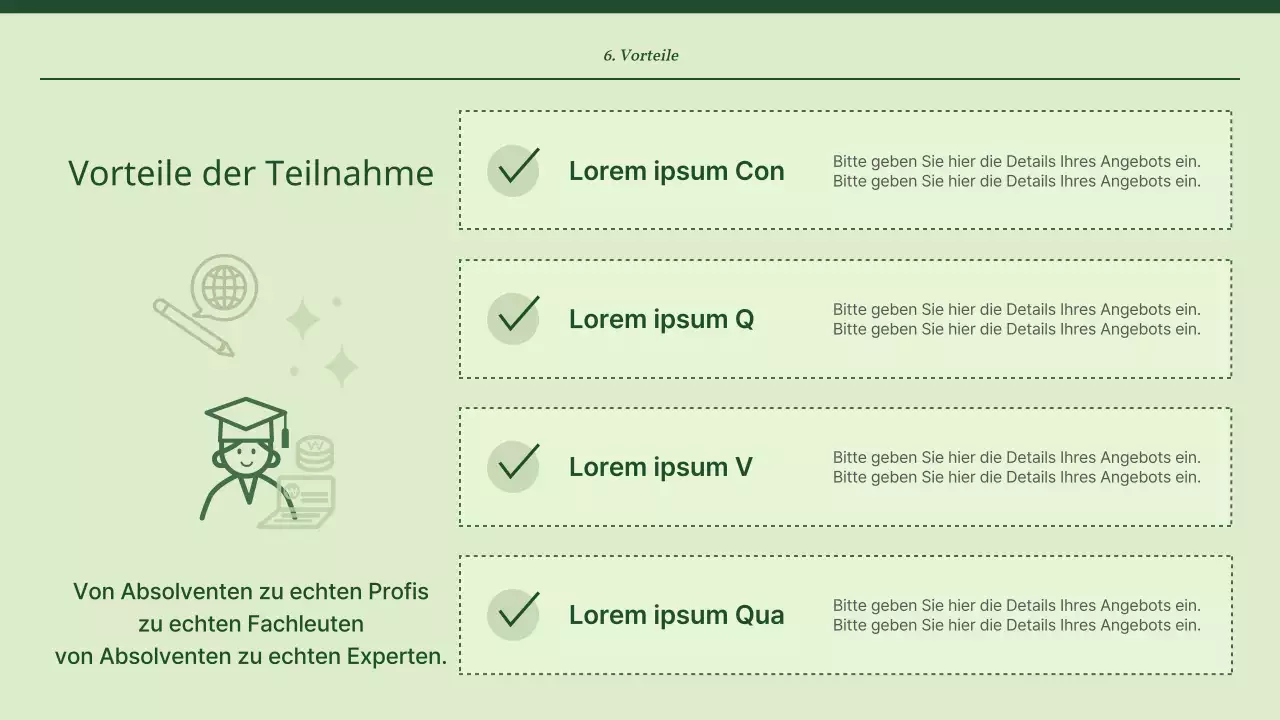
Task: Select description text in the last benefit box
Action: (x=1016, y=615)
